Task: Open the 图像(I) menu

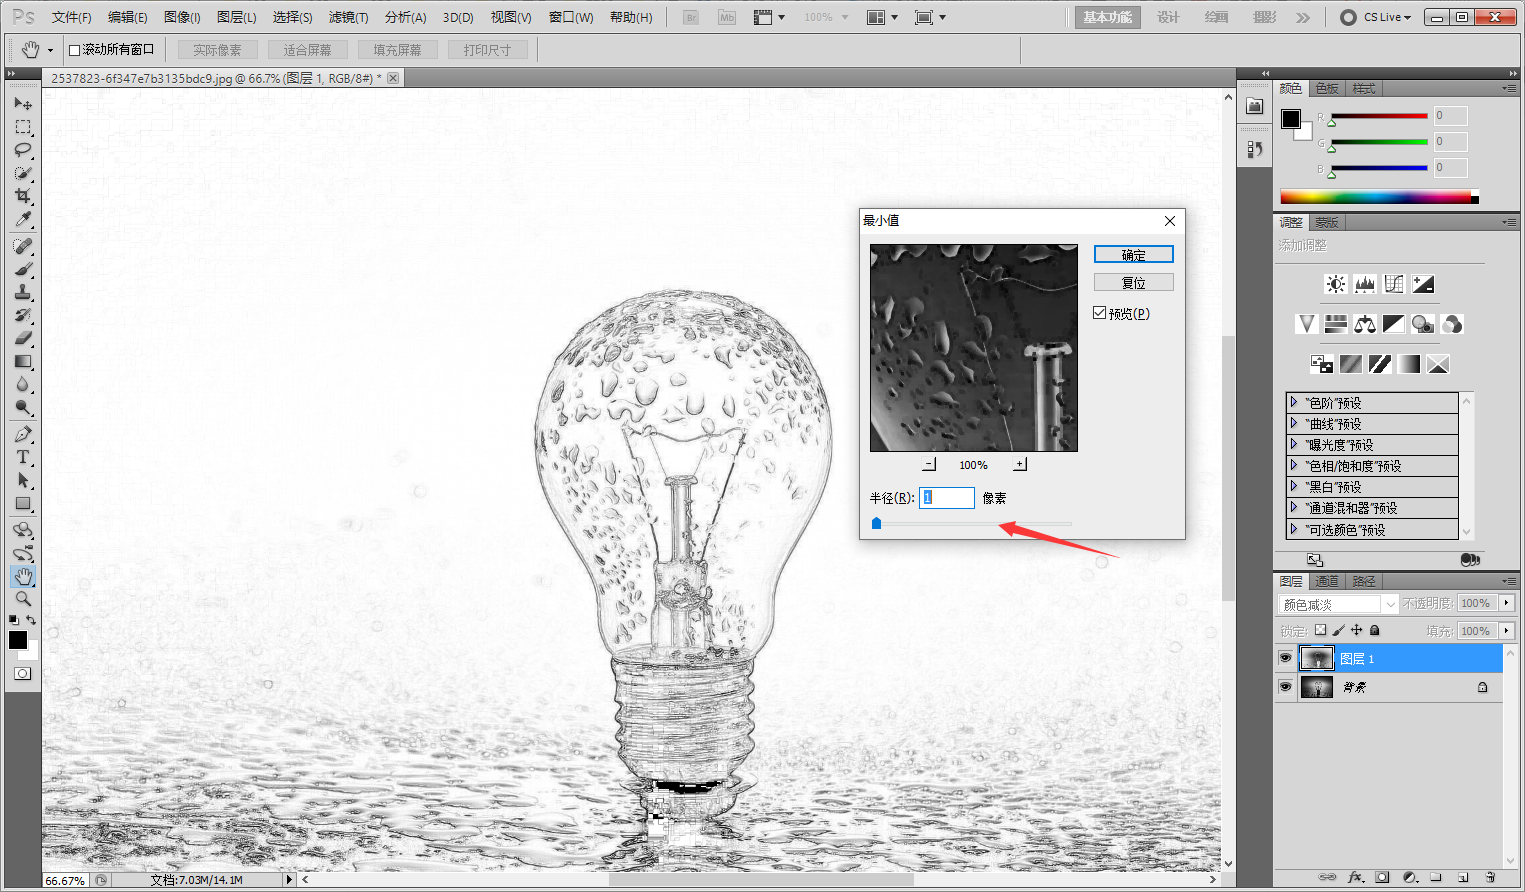Action: (182, 17)
